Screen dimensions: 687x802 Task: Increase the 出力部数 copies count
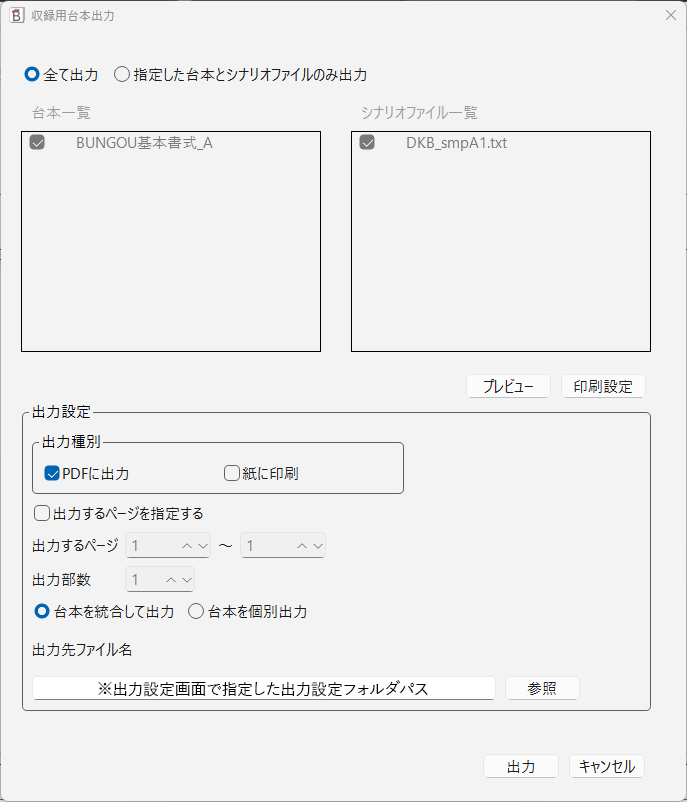tap(171, 580)
